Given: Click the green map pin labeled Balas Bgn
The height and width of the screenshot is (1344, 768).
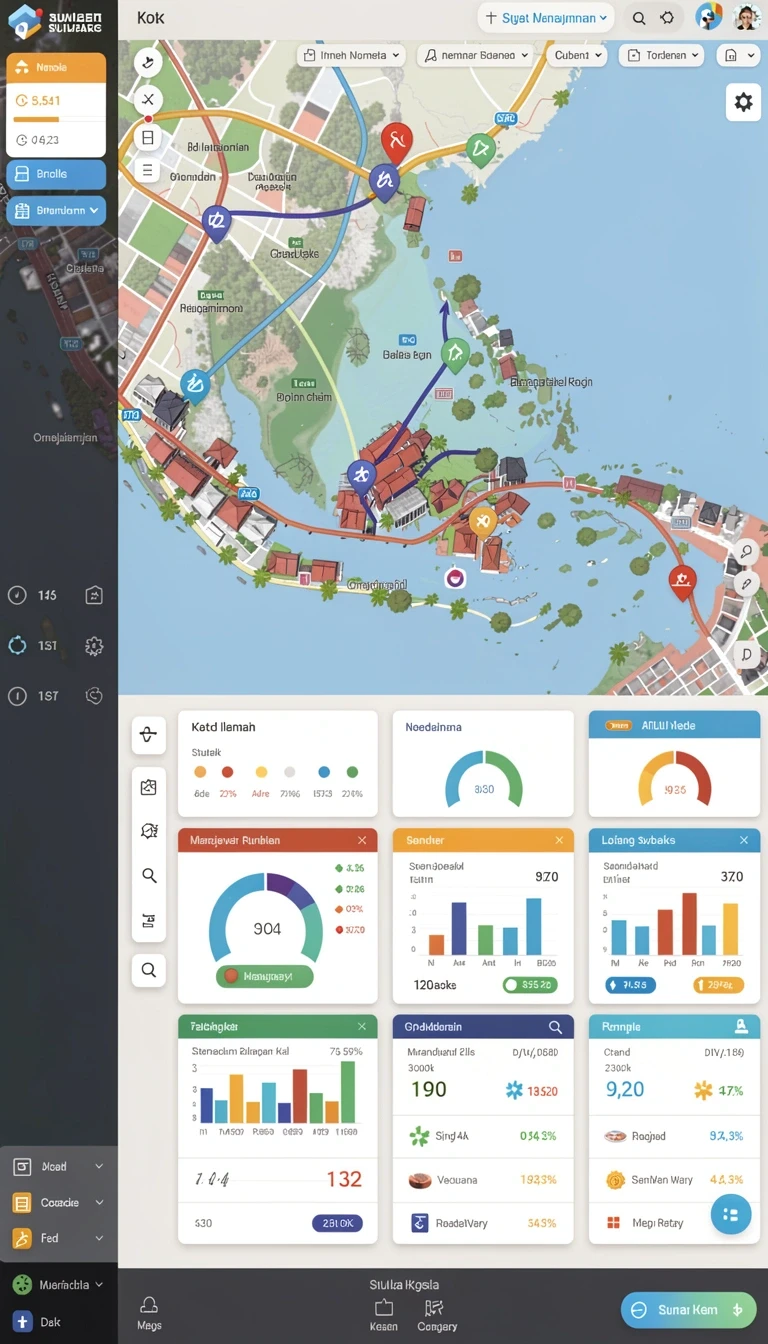Looking at the screenshot, I should [455, 355].
